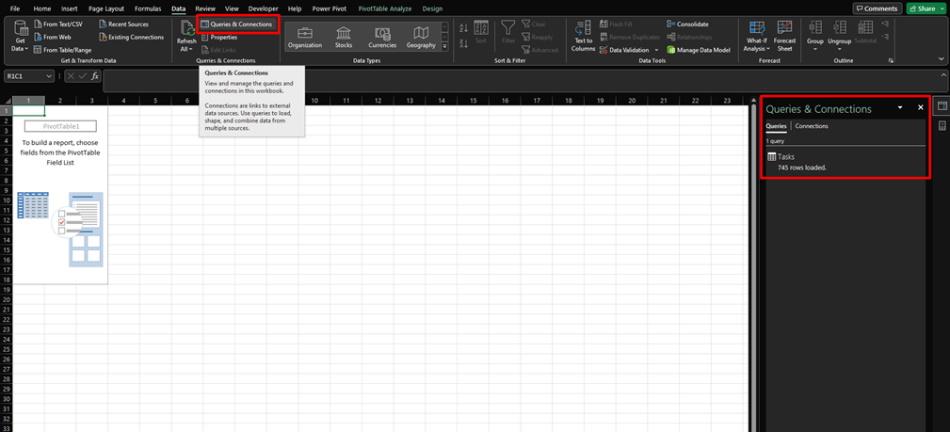
Task: Open the File menu
Action: pos(15,8)
